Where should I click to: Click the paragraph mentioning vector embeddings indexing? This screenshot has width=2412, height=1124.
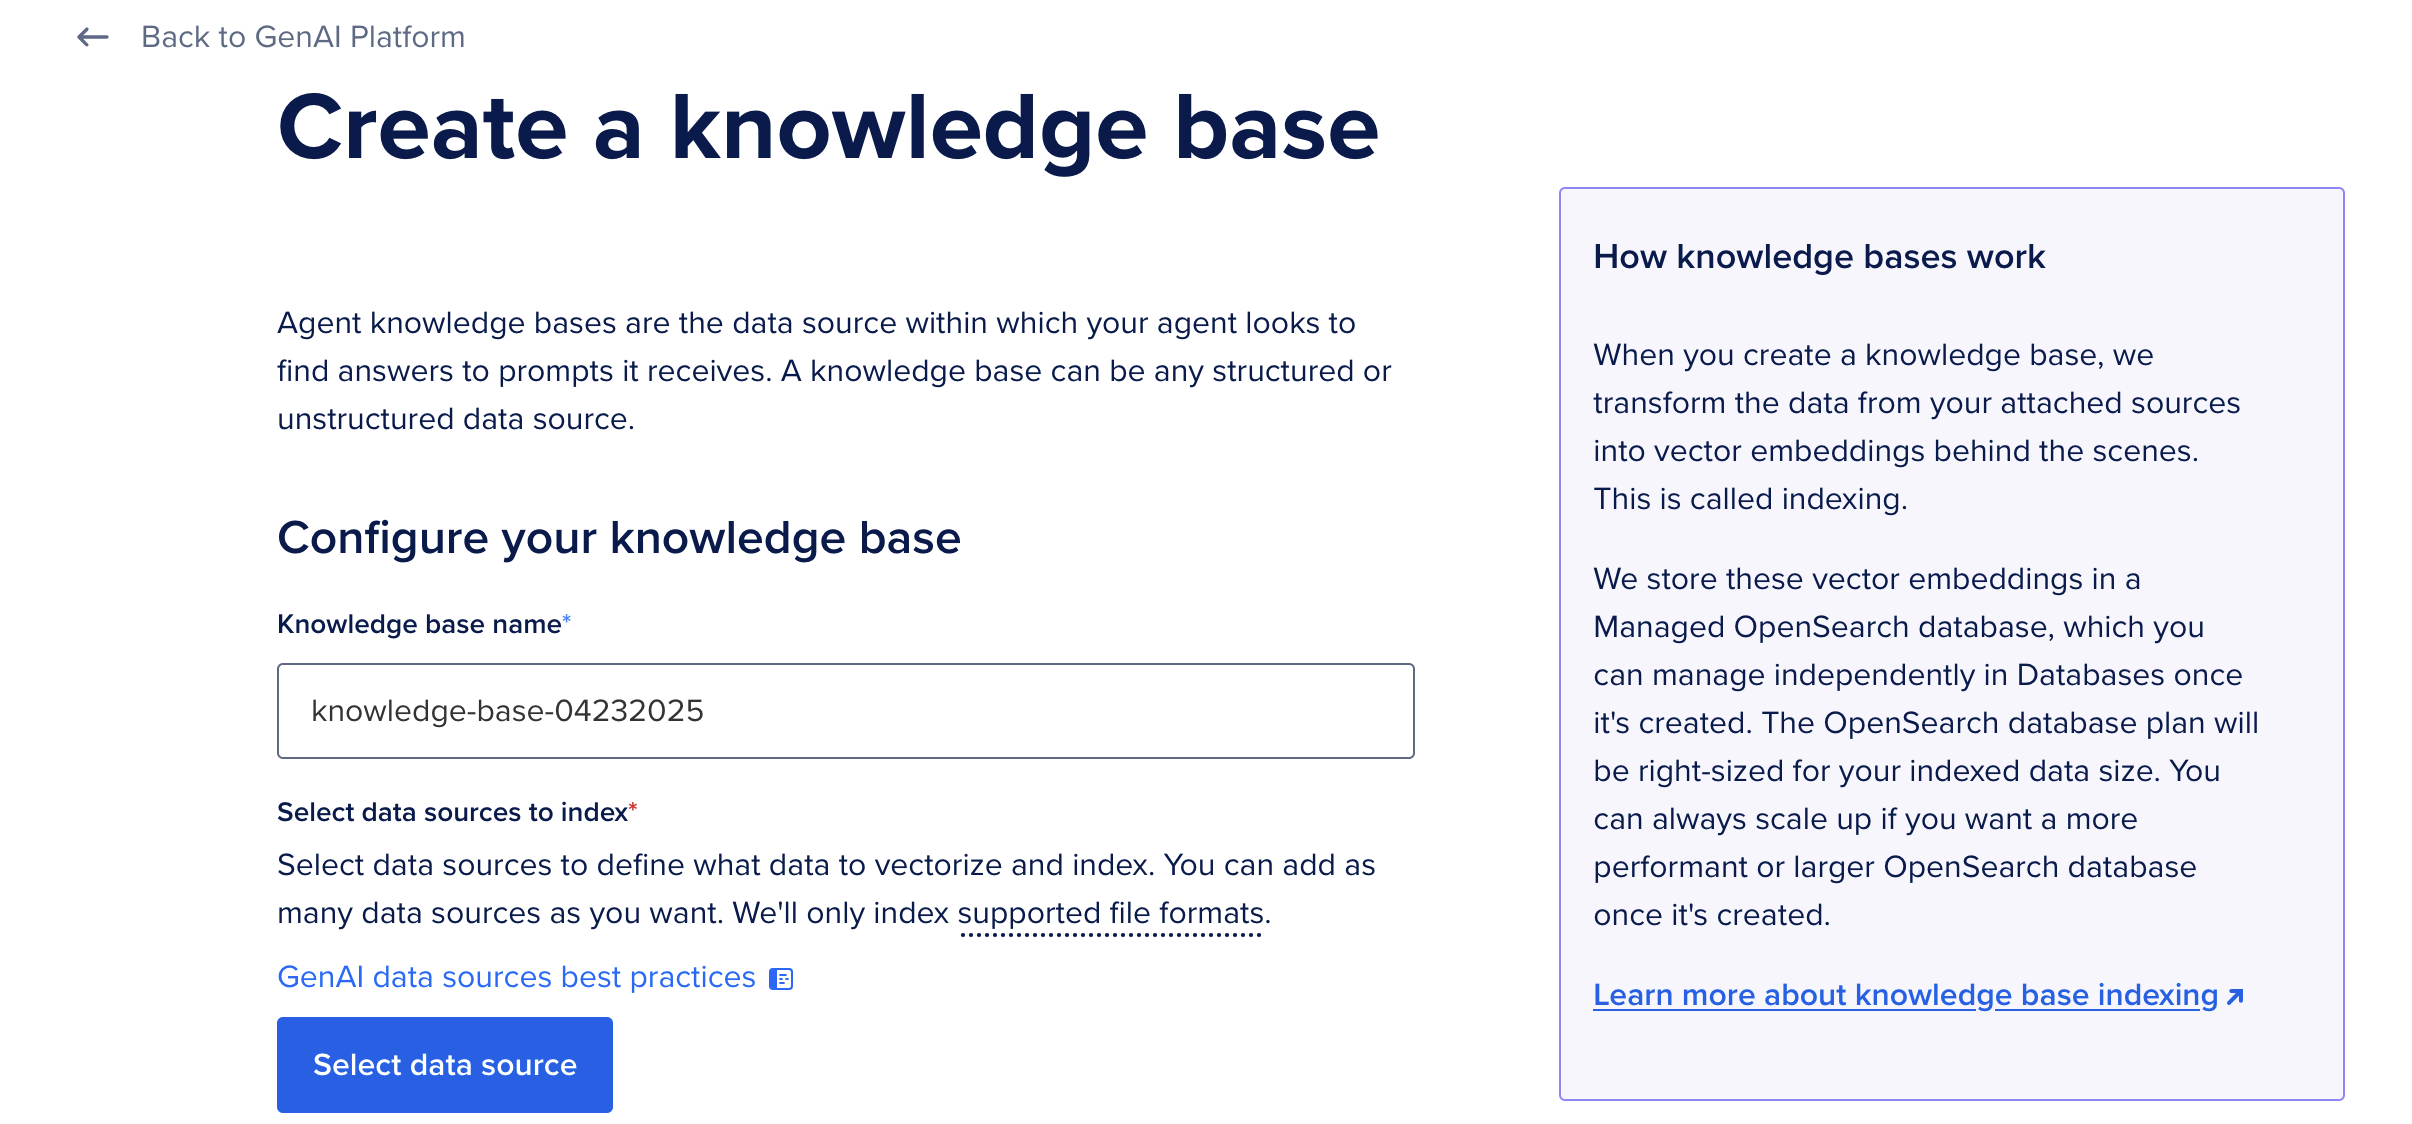1916,427
